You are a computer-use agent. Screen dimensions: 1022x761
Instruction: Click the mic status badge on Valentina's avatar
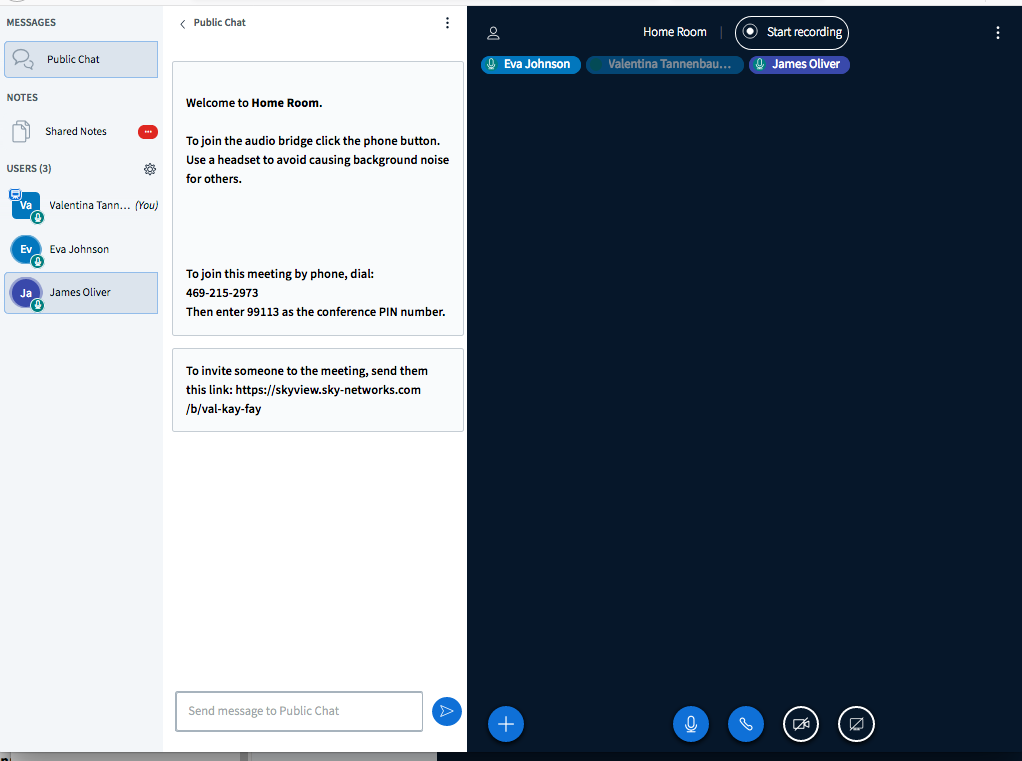coord(38,218)
